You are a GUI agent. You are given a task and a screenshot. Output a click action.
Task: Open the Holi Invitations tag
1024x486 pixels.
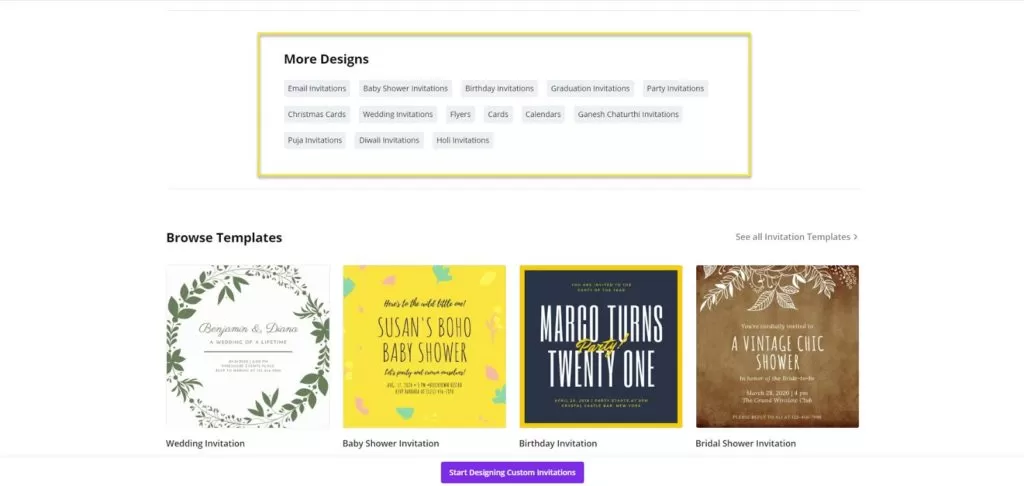pos(462,140)
